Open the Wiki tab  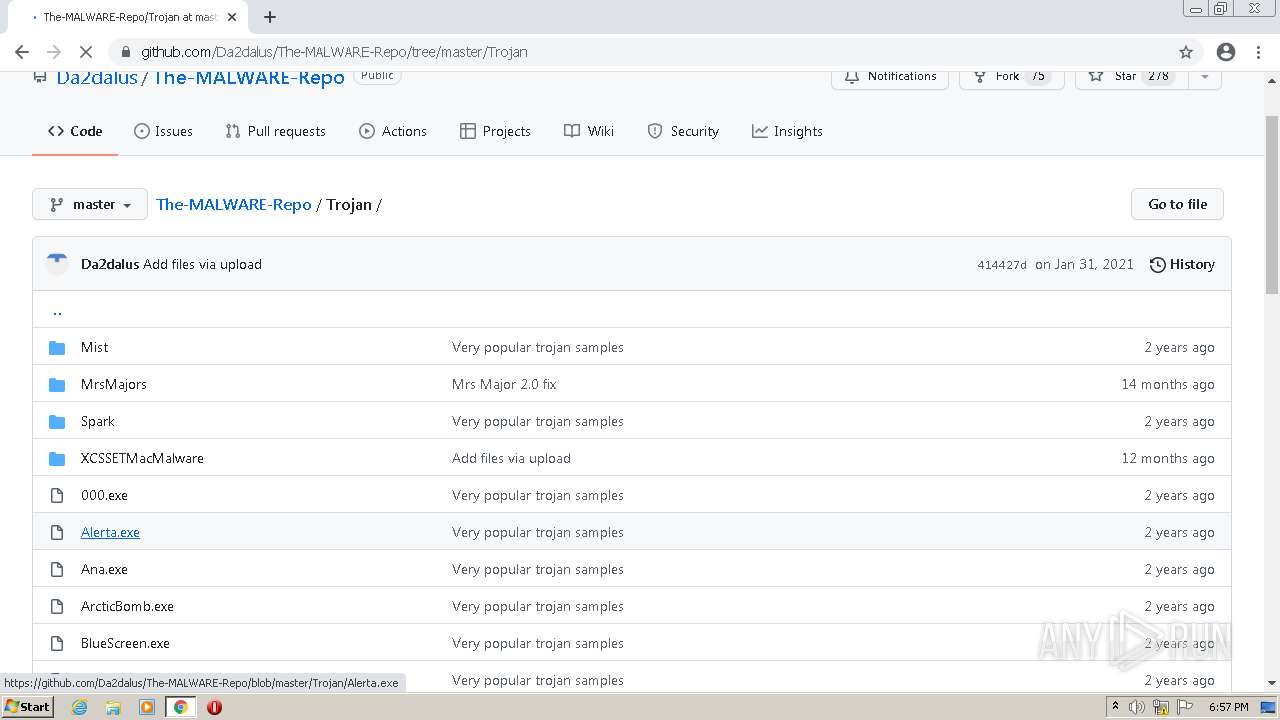589,131
